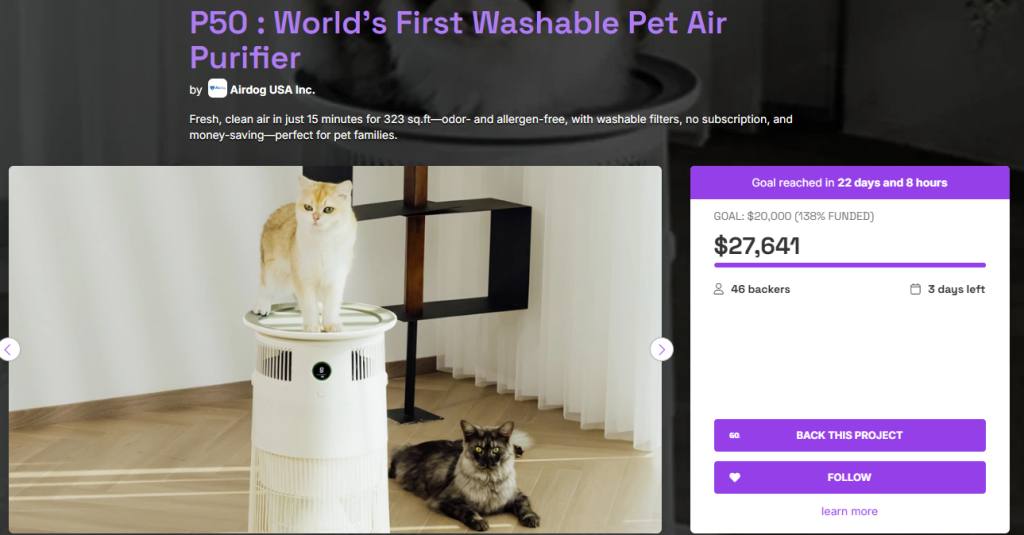Click the purple funding progress bar

[x=850, y=265]
